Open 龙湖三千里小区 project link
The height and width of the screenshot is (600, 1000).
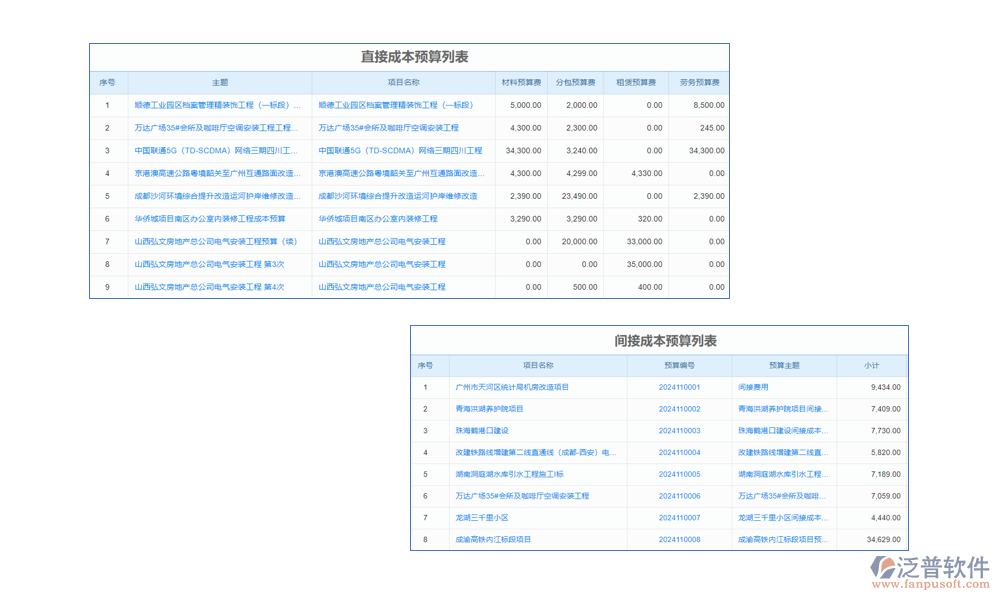482,518
